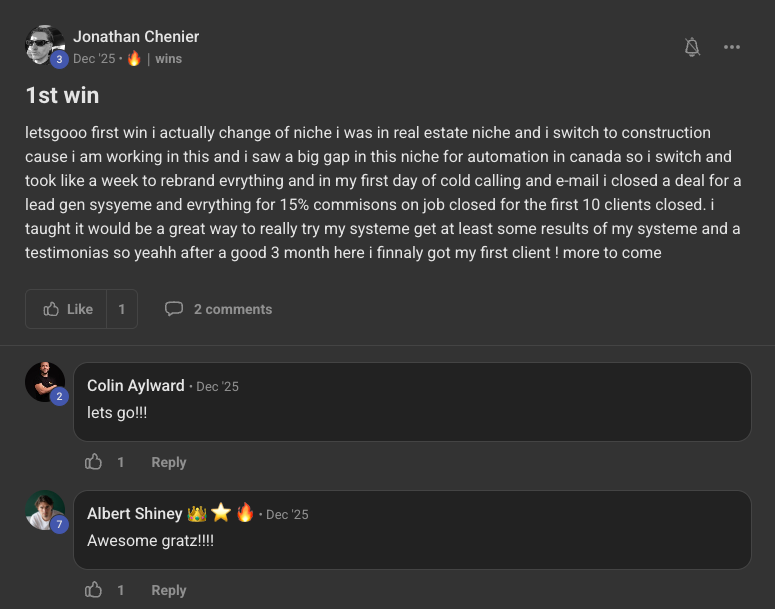Click Colin Aylward's avatar picture
This screenshot has height=609, width=775.
click(44, 382)
